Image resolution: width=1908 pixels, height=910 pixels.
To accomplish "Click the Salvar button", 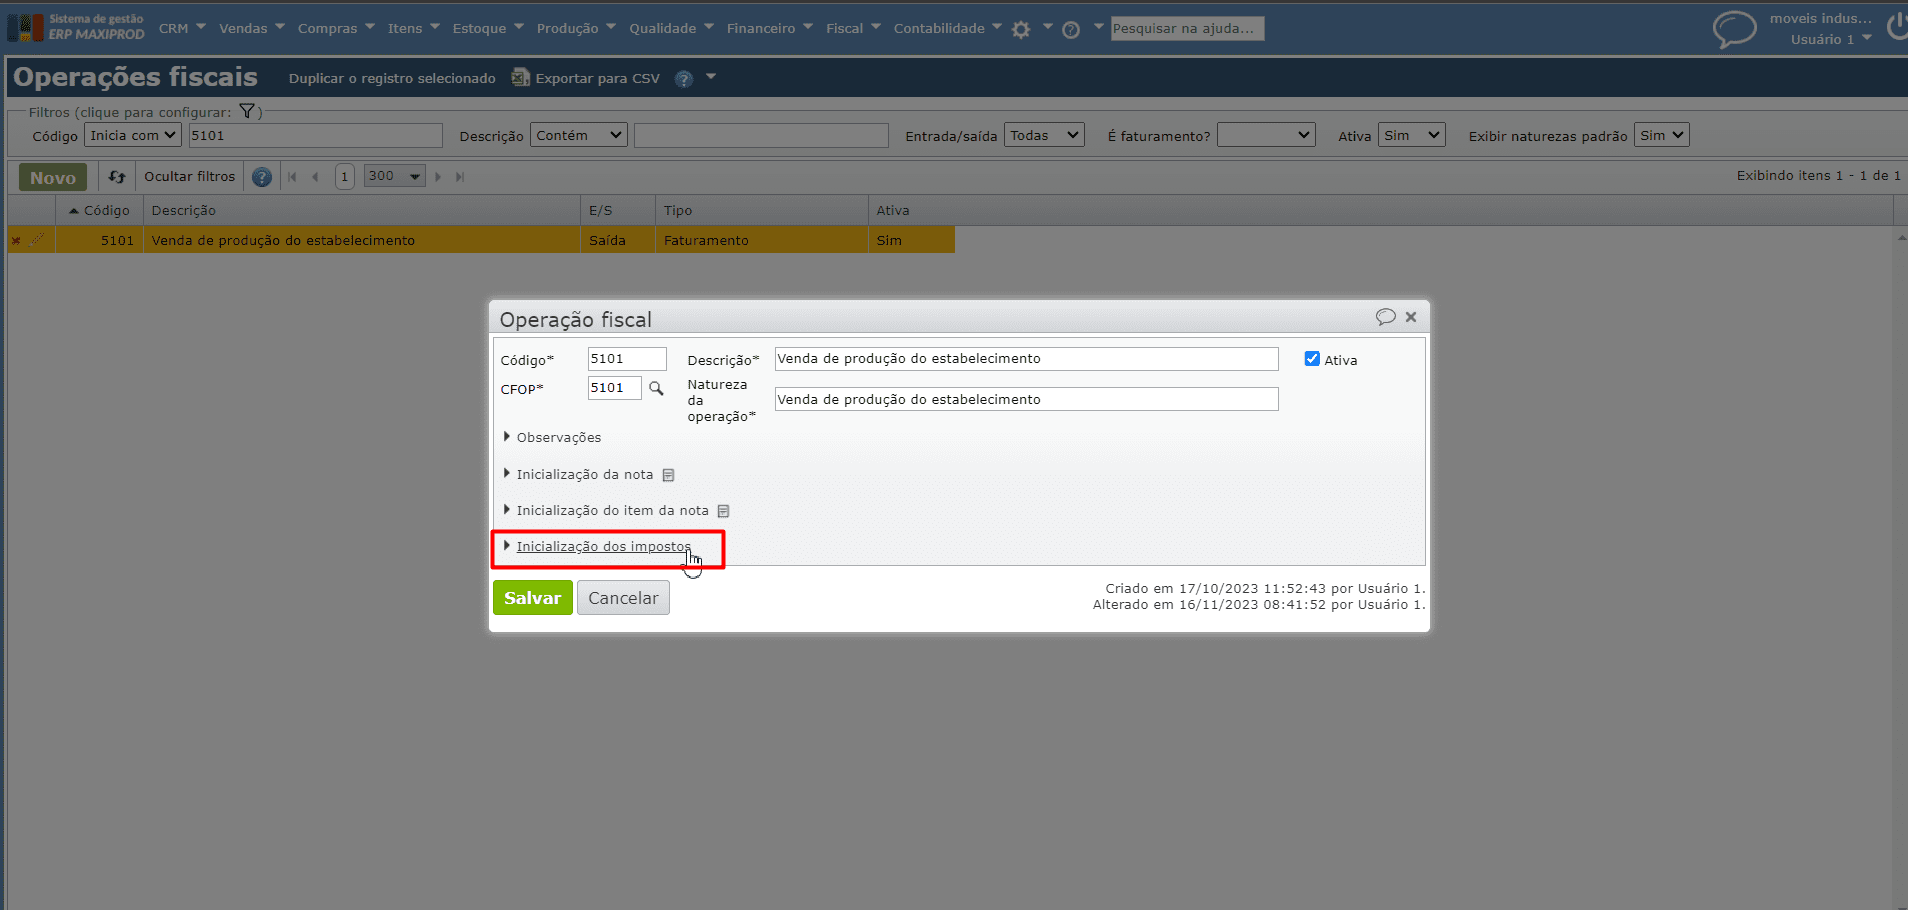I will 532,598.
